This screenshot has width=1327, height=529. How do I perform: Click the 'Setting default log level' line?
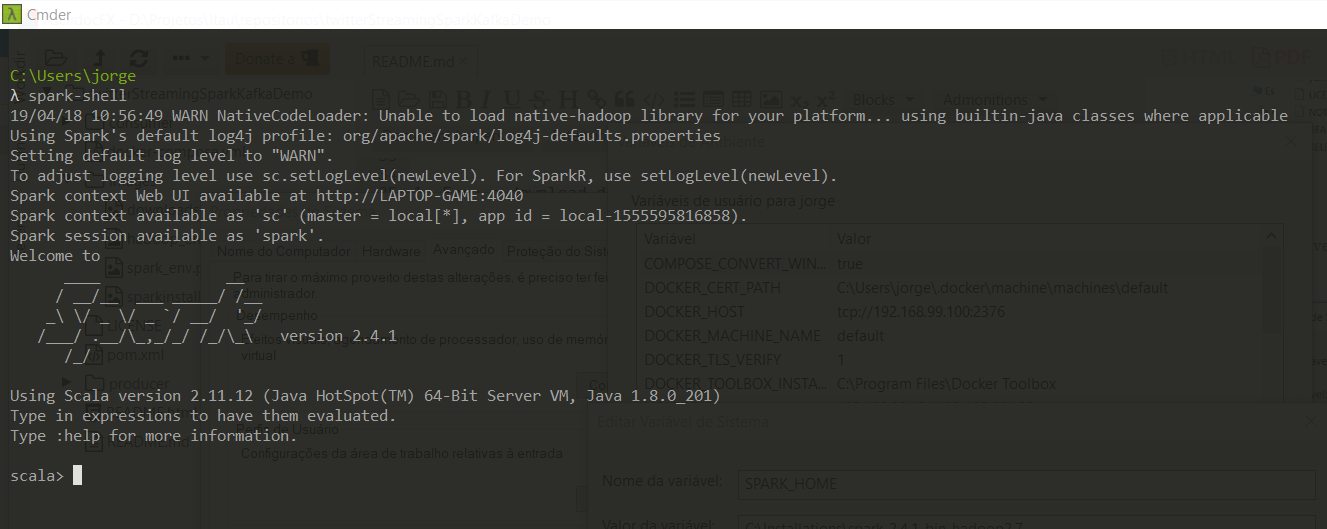click(x=173, y=156)
